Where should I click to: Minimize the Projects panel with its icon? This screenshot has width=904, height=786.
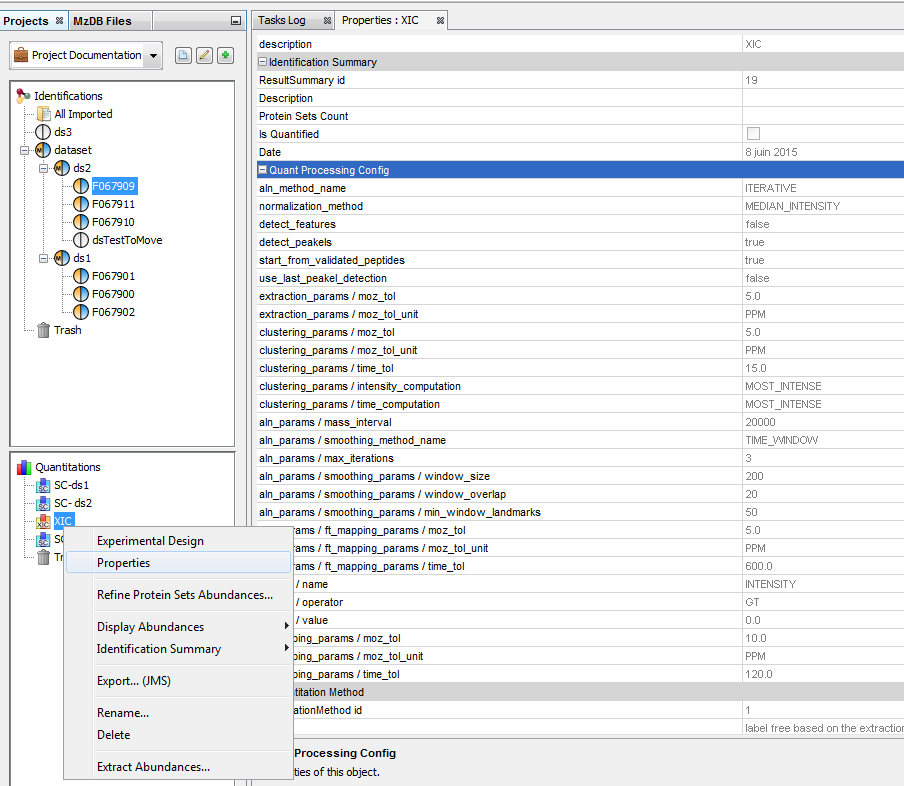click(x=235, y=20)
